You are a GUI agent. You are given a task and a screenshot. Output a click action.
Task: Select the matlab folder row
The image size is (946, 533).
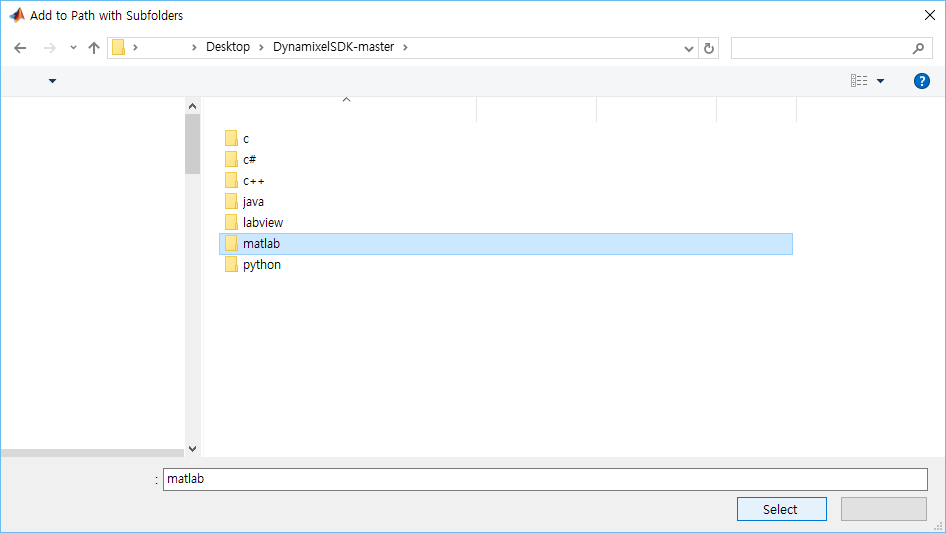(x=506, y=244)
